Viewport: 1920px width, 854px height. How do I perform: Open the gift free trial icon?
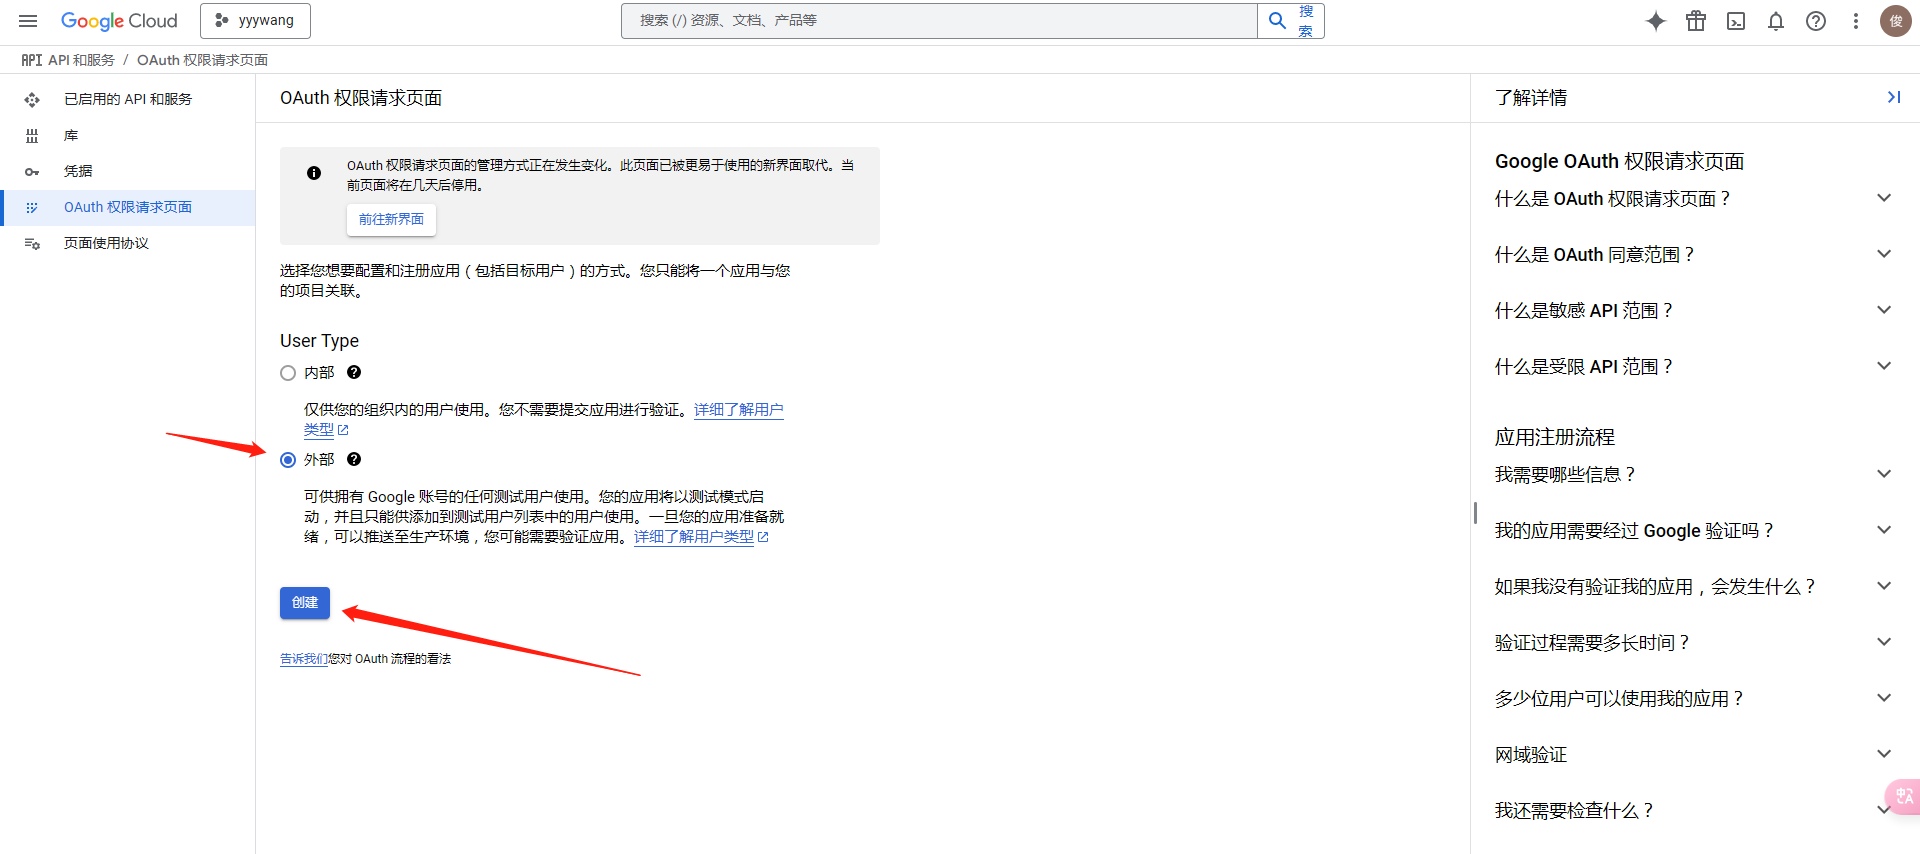click(1696, 21)
